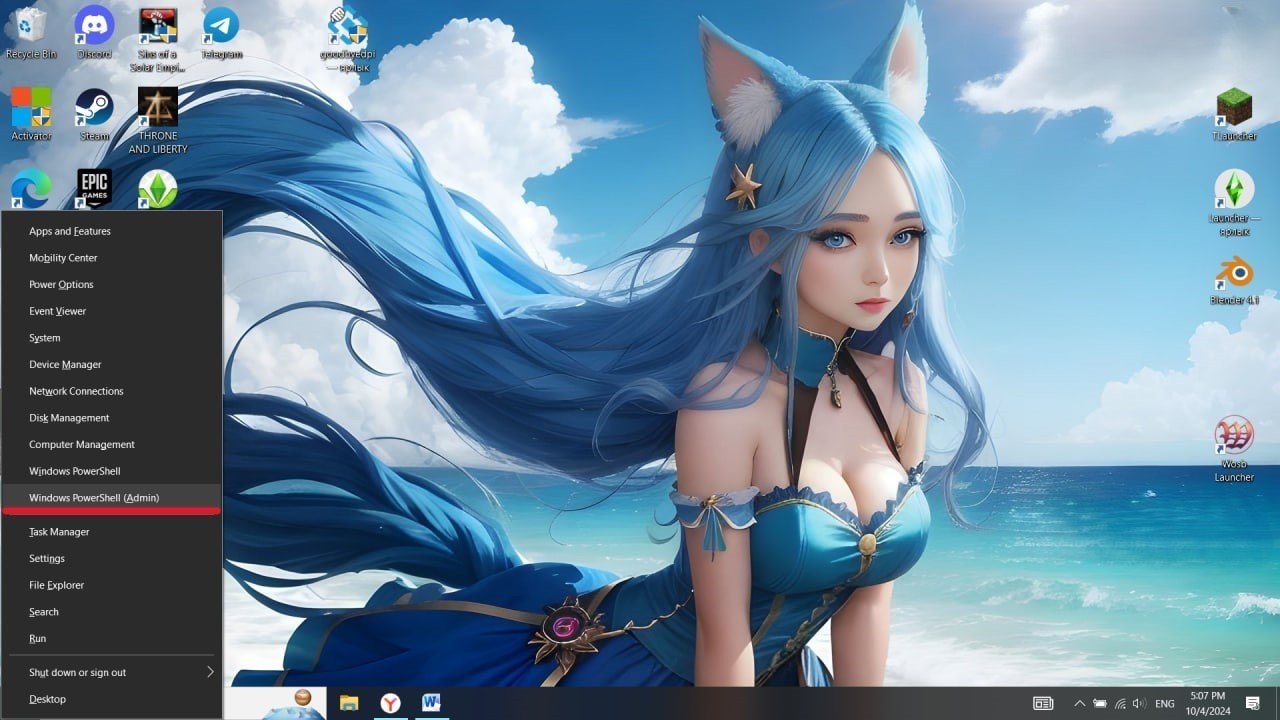1280x720 pixels.
Task: Open the 5:07 PM clock and date
Action: coord(1208,703)
